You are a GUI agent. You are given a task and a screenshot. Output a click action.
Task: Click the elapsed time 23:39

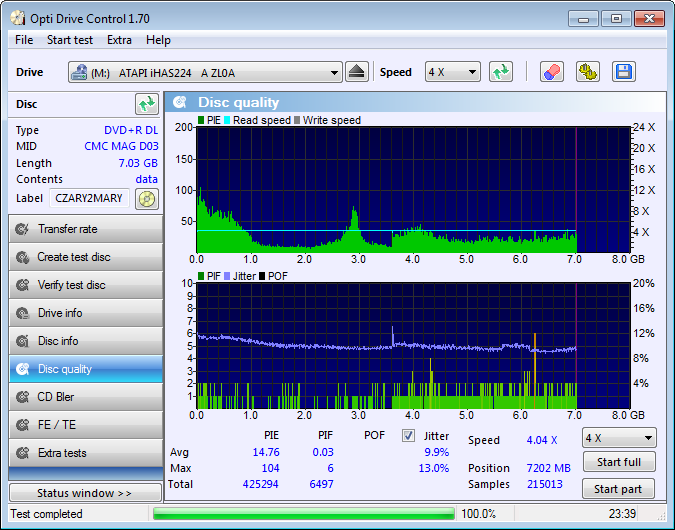pos(622,514)
